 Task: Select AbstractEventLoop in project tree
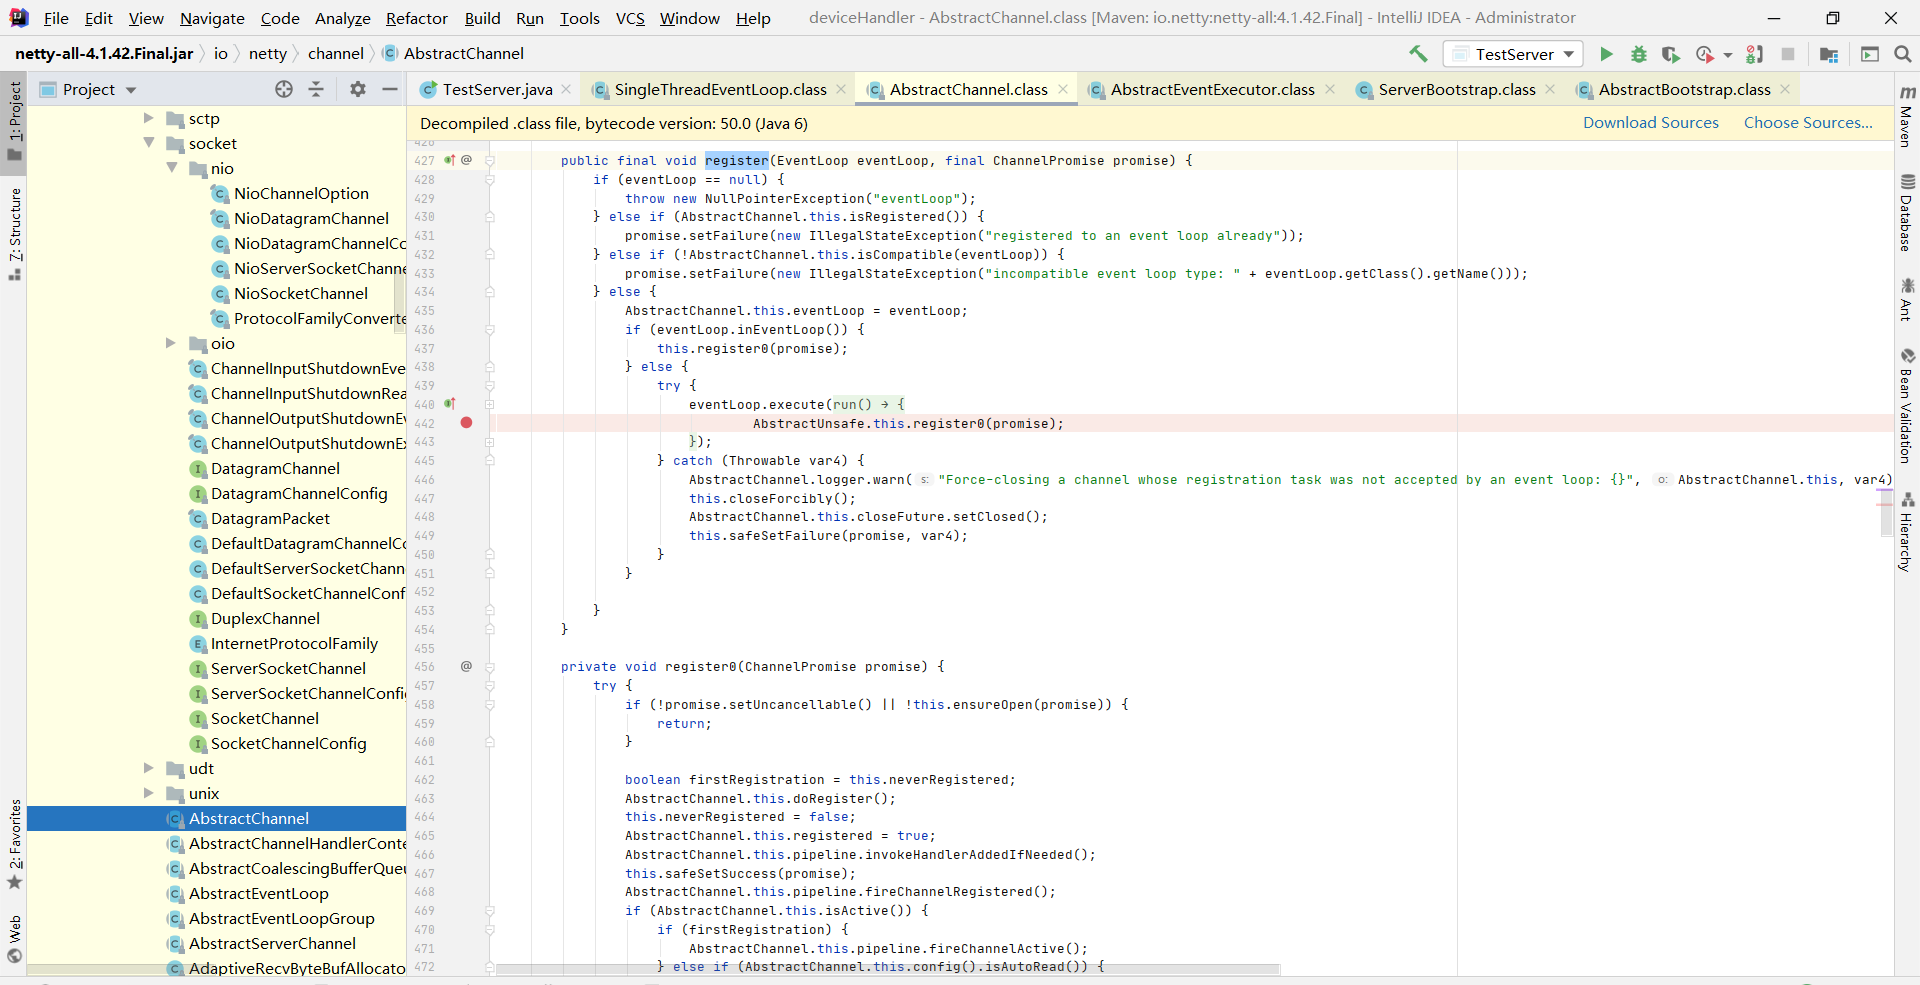point(258,894)
